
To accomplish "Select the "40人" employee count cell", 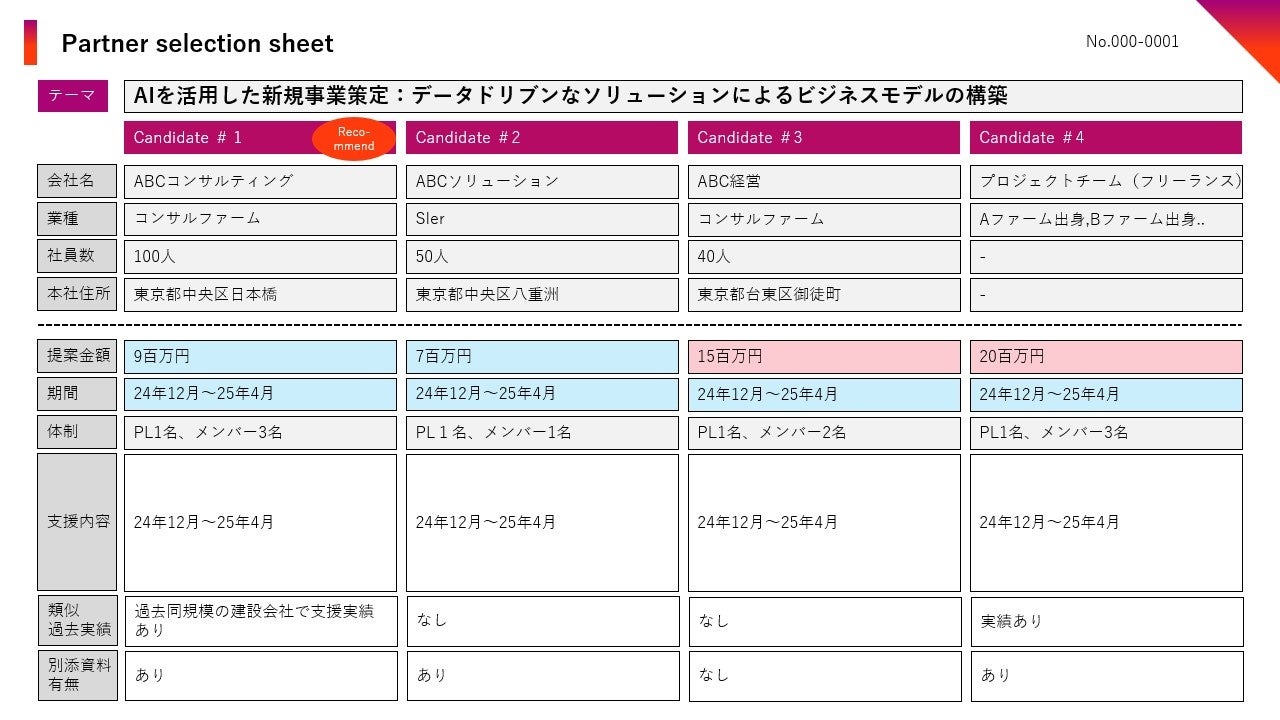I will click(x=824, y=257).
